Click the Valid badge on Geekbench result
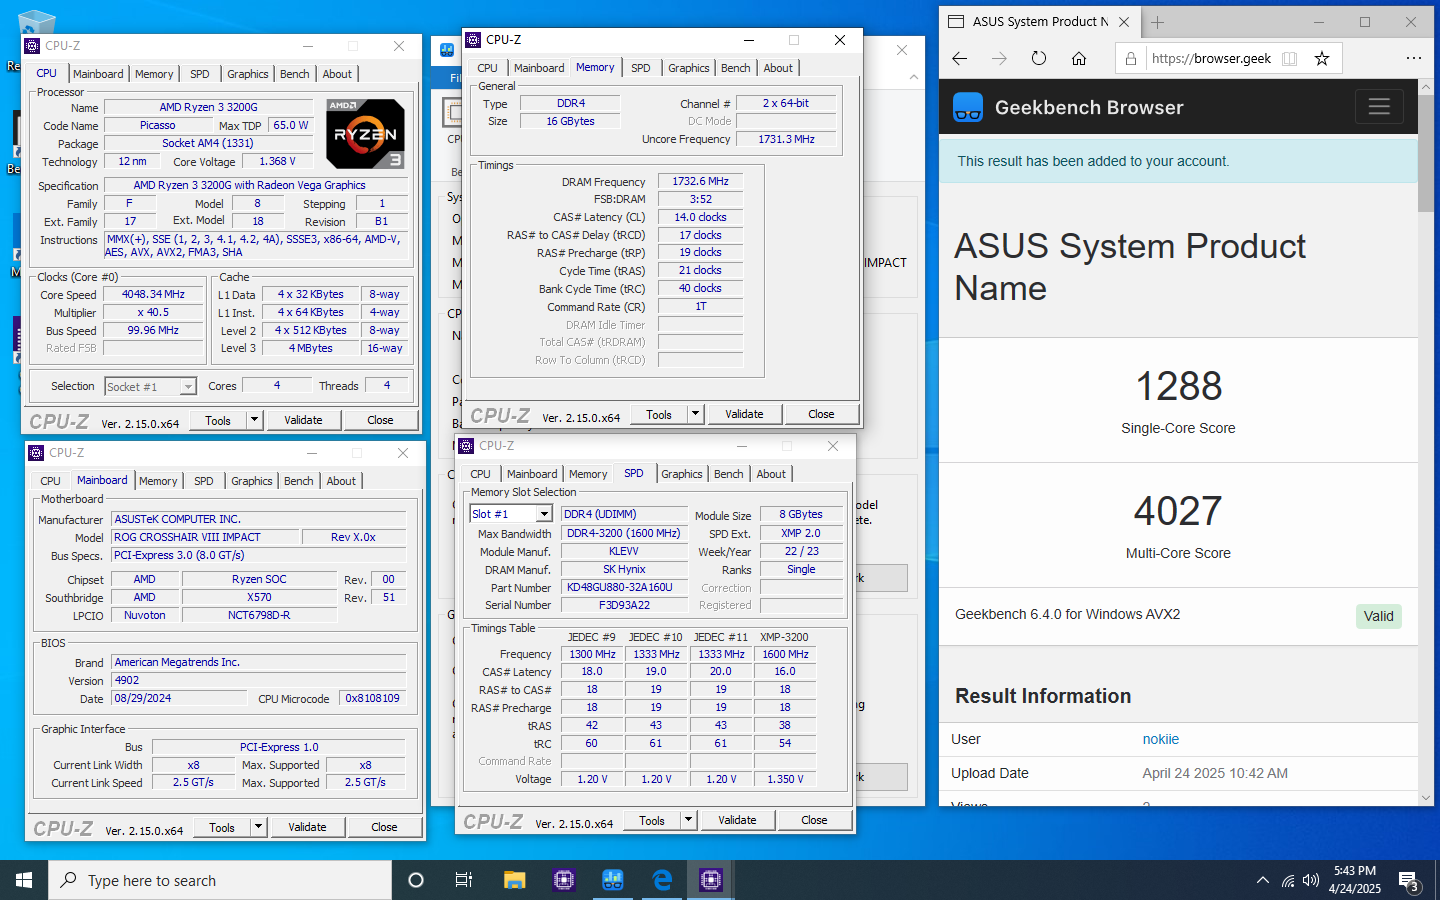Image resolution: width=1440 pixels, height=900 pixels. click(x=1378, y=616)
